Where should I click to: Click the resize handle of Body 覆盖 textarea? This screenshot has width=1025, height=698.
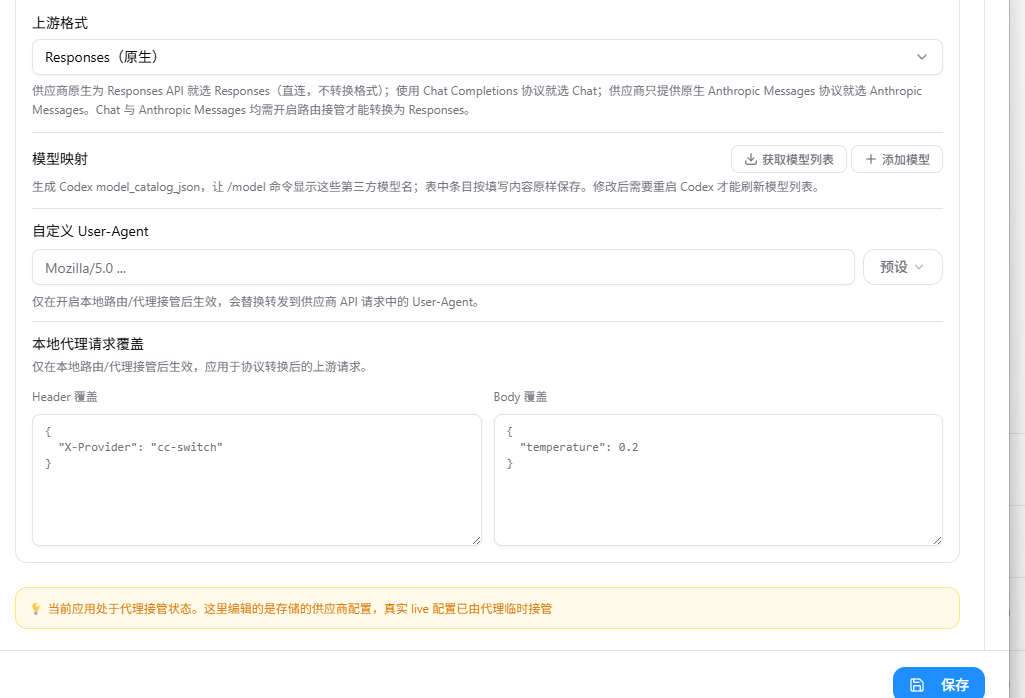937,540
